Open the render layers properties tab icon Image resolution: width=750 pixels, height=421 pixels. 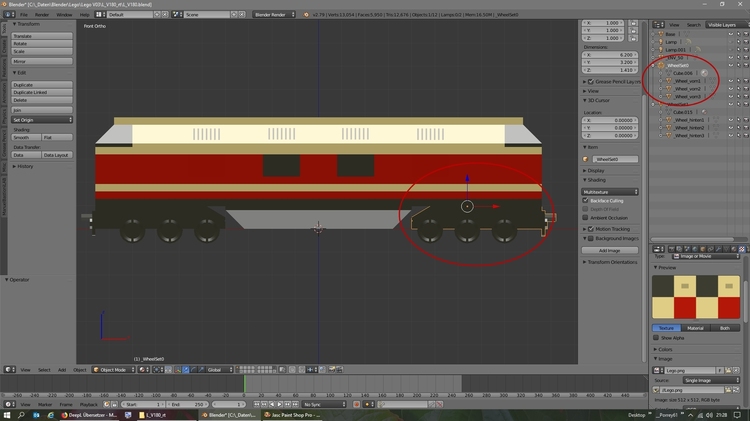(679, 249)
